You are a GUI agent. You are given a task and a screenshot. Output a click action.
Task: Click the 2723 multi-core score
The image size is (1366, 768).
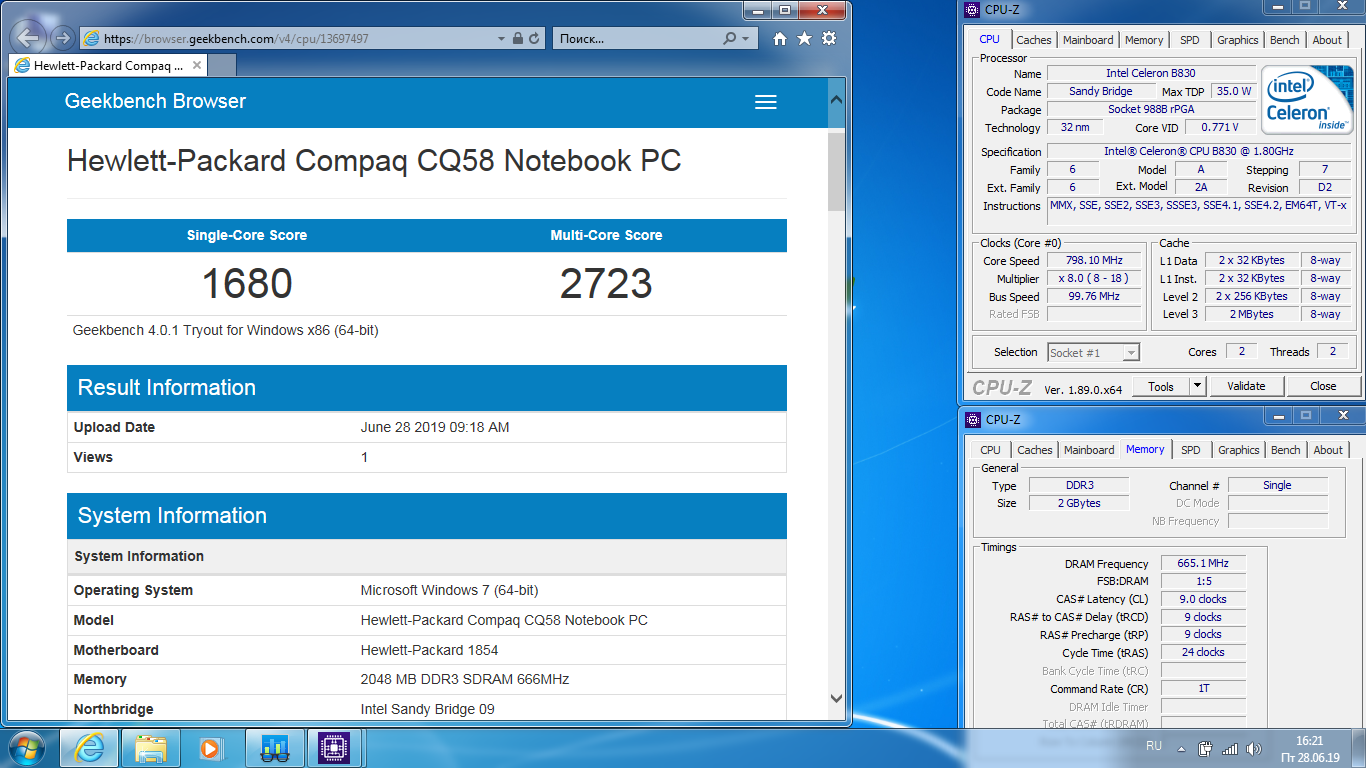(x=606, y=284)
